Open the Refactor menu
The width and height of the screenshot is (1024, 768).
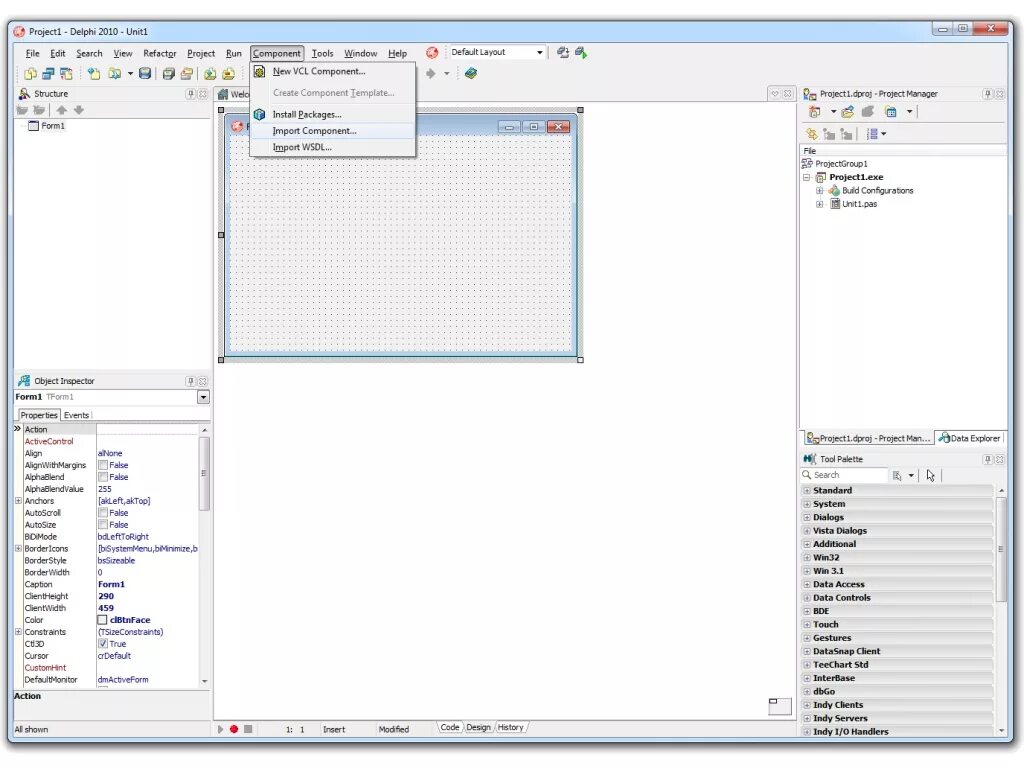click(x=159, y=54)
